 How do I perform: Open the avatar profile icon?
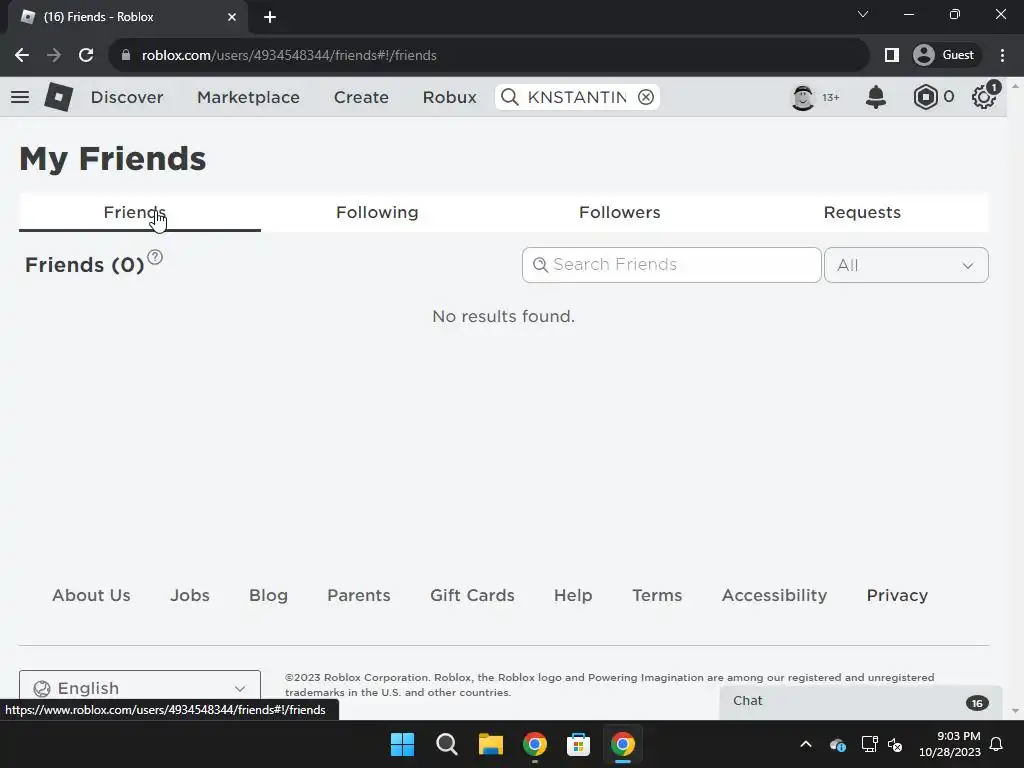[803, 97]
